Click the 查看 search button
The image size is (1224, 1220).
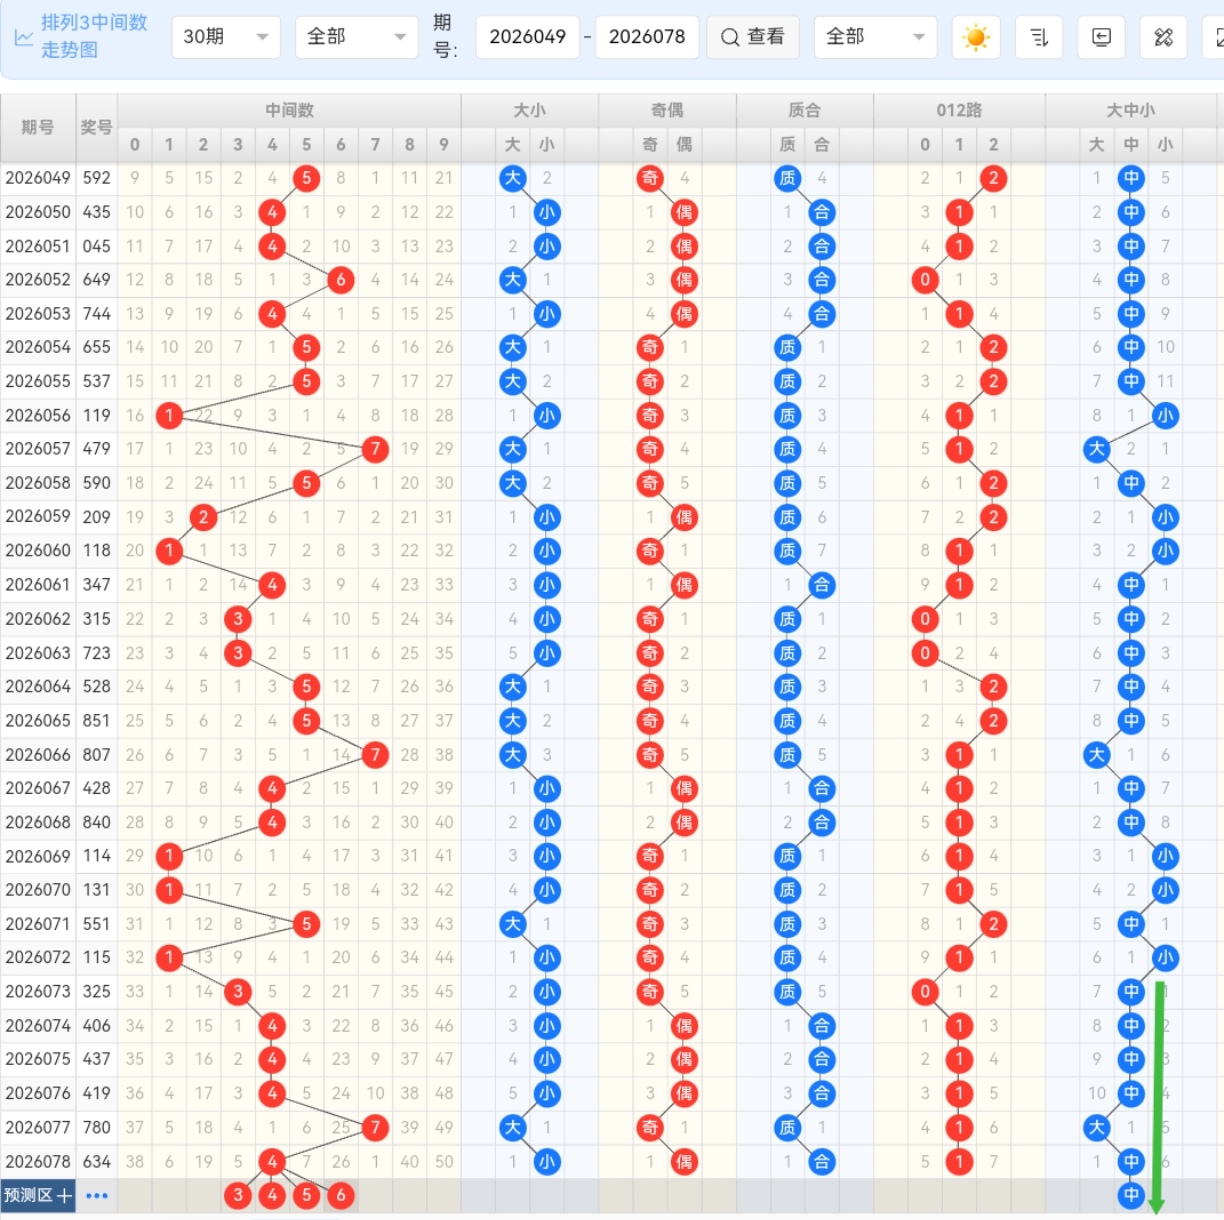[753, 37]
